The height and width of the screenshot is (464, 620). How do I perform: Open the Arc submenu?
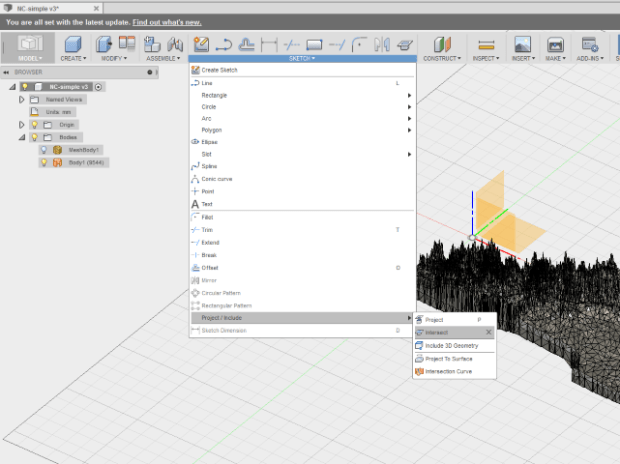(302, 118)
